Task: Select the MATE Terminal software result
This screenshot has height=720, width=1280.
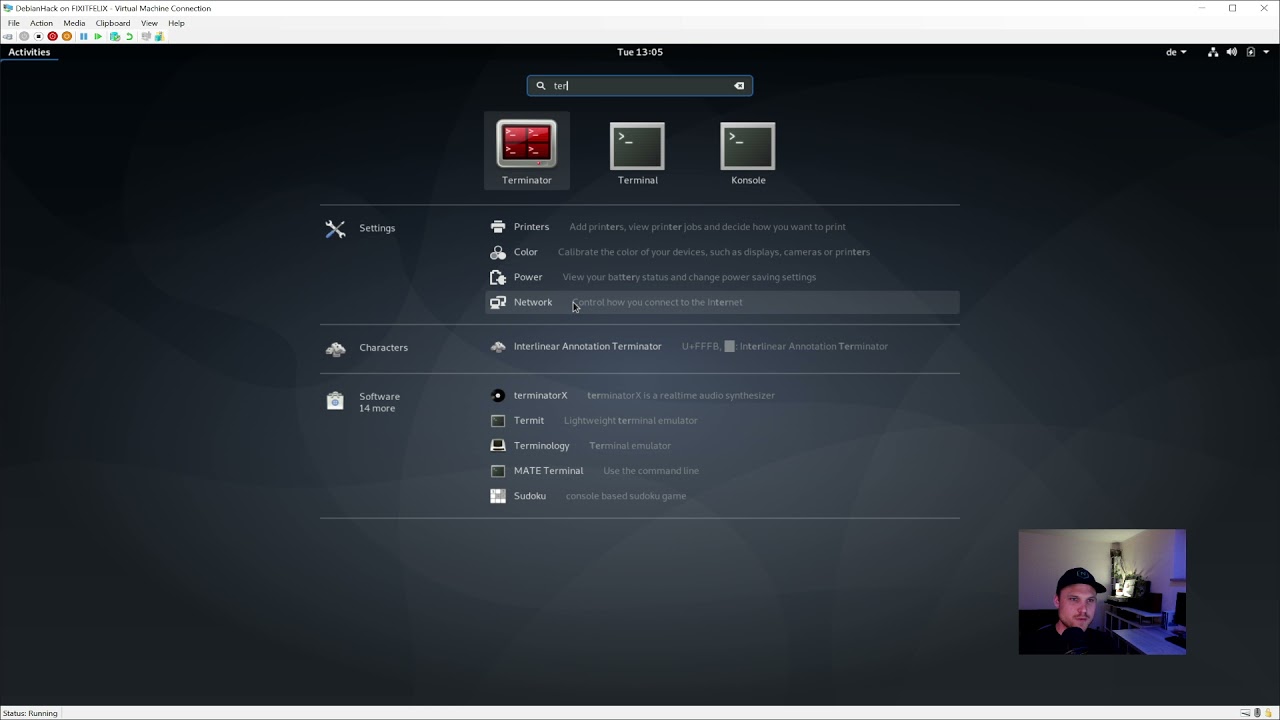Action: [722, 470]
